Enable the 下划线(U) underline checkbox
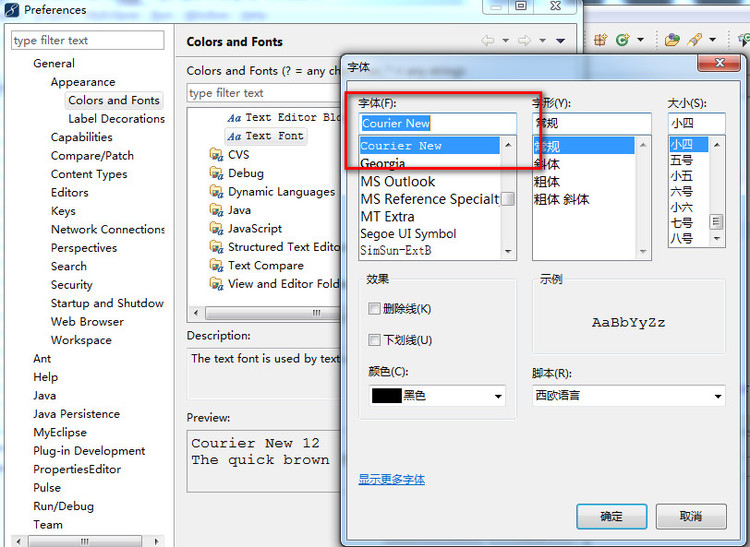Screen dimensions: 750x547 [x=374, y=340]
